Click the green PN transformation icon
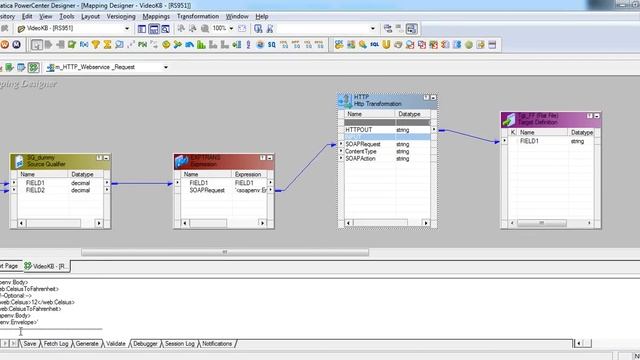640x360 pixels. coord(142,44)
